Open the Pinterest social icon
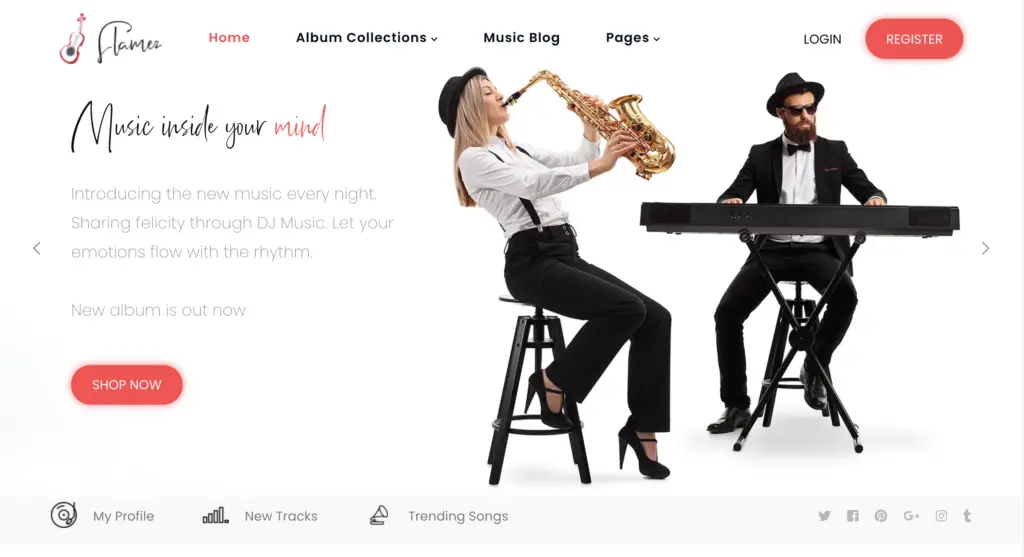 (x=881, y=516)
